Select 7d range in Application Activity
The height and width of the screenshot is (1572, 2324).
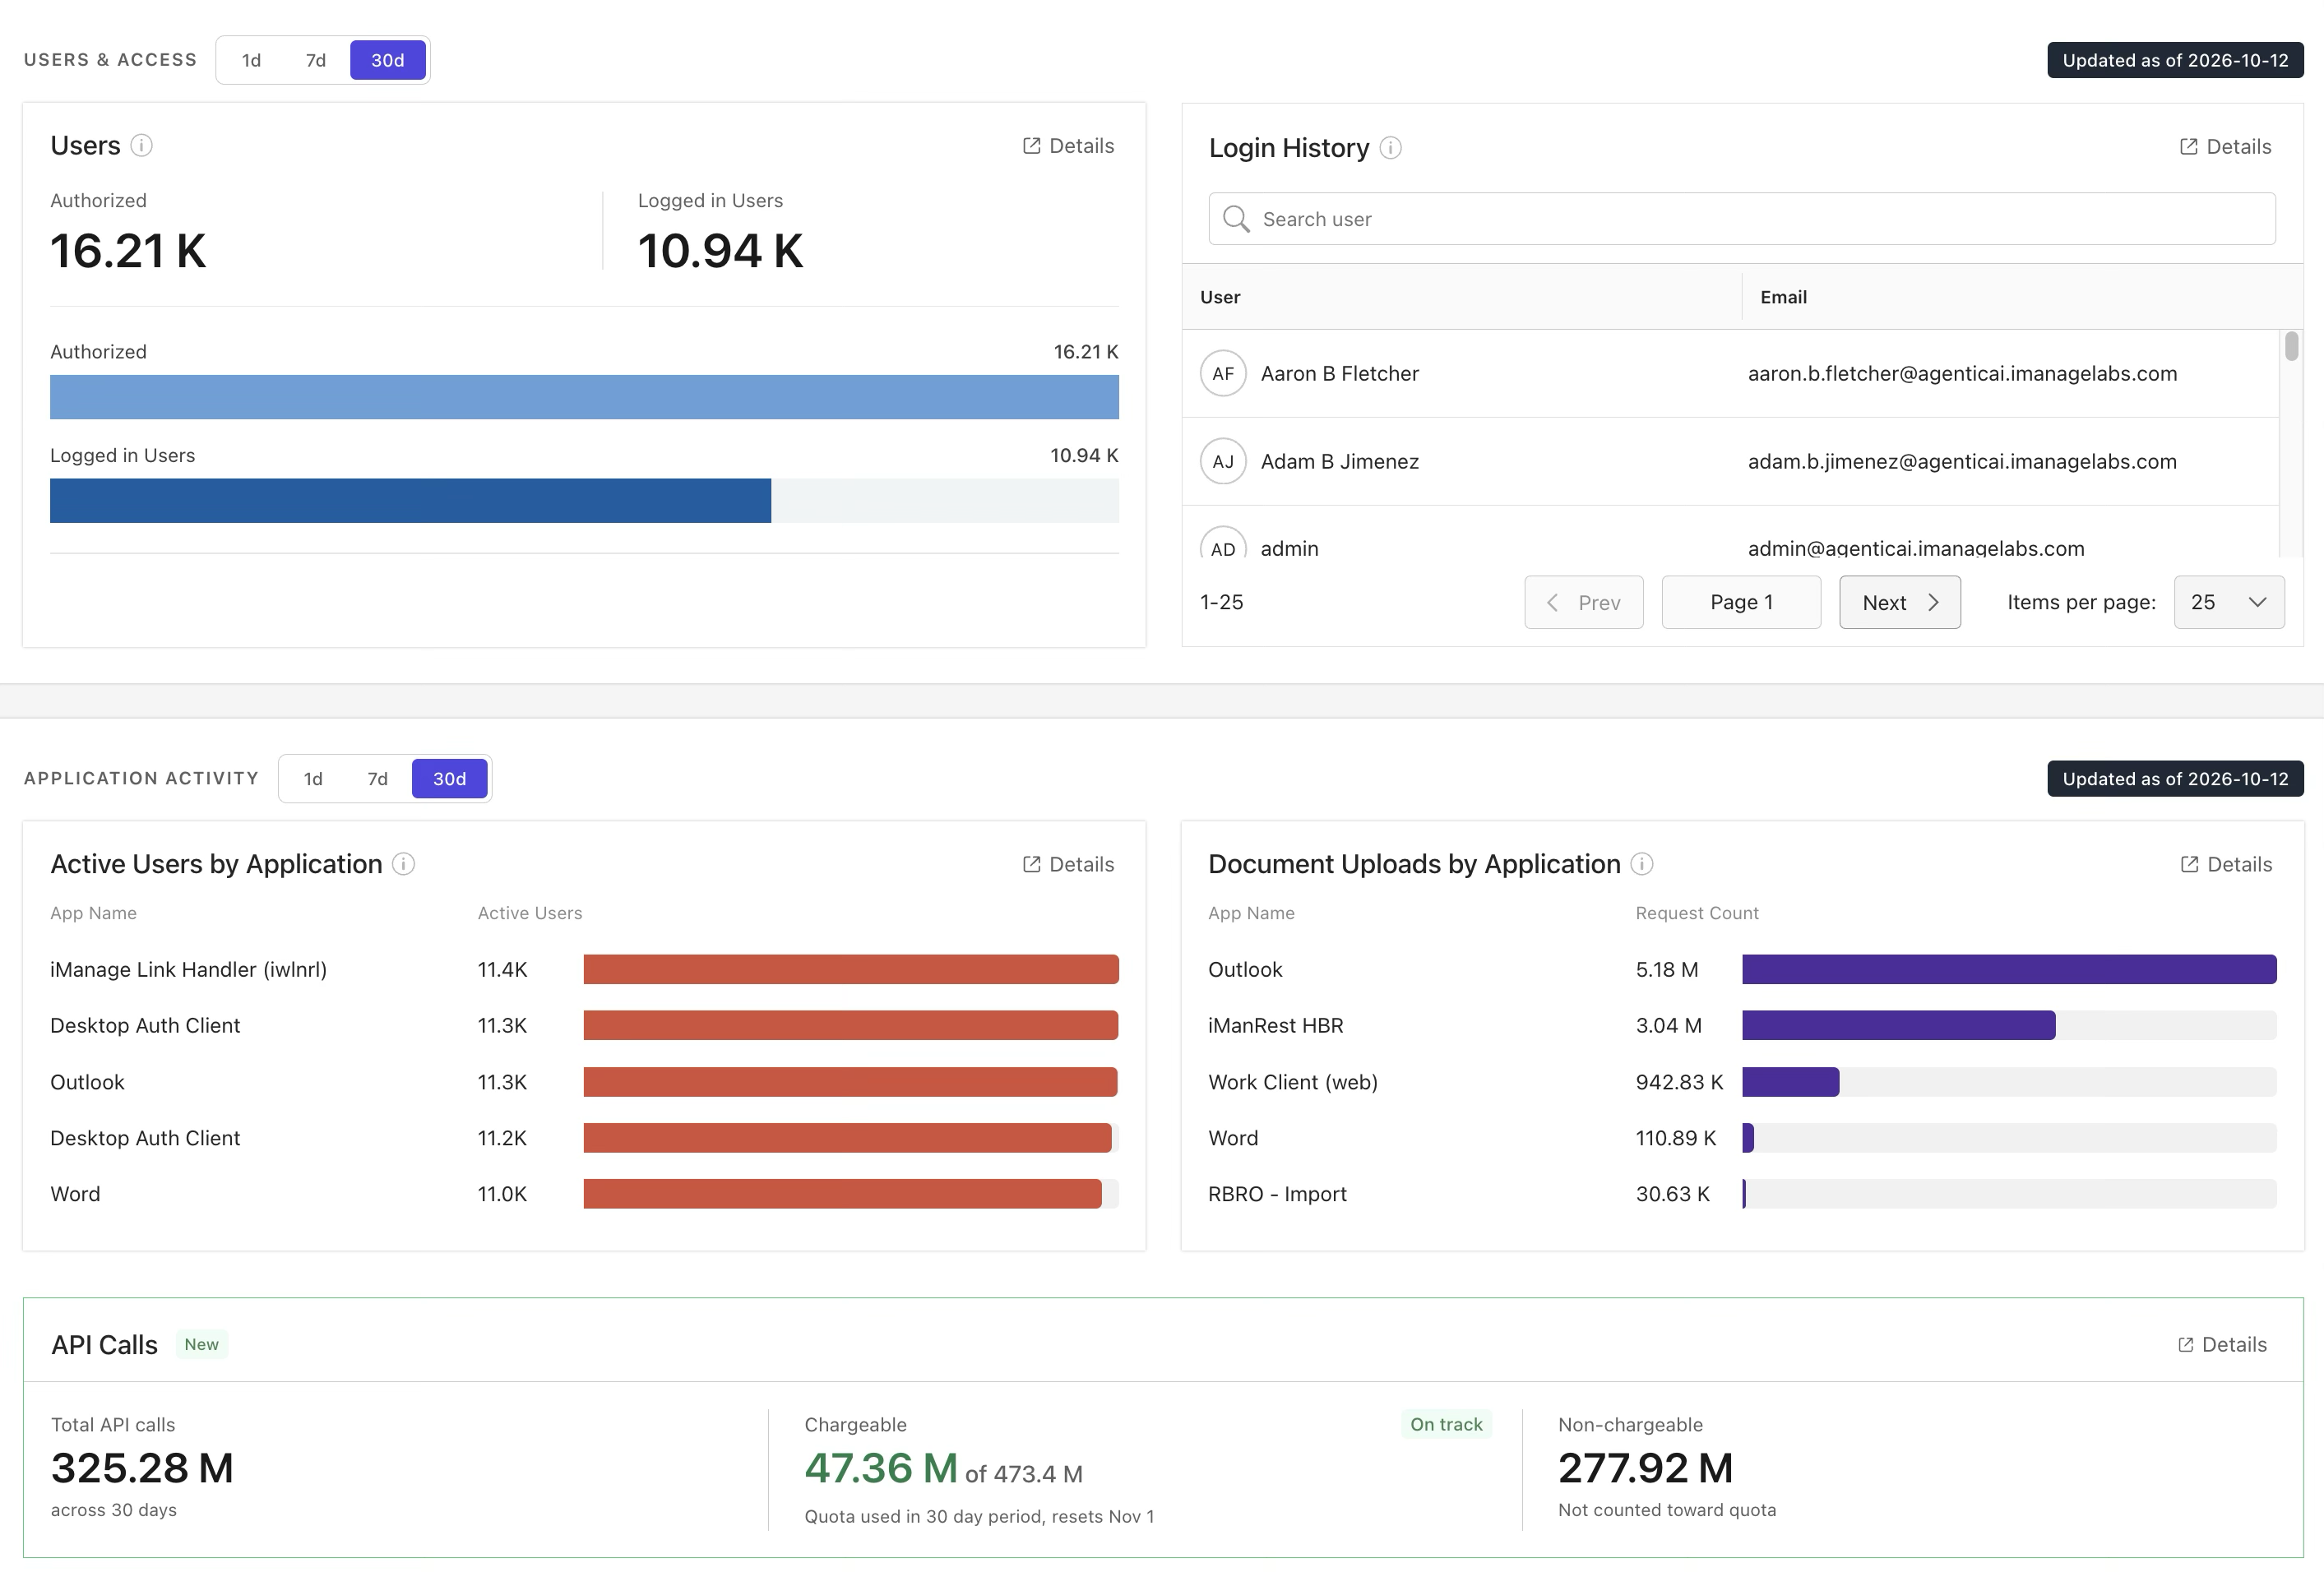click(377, 779)
